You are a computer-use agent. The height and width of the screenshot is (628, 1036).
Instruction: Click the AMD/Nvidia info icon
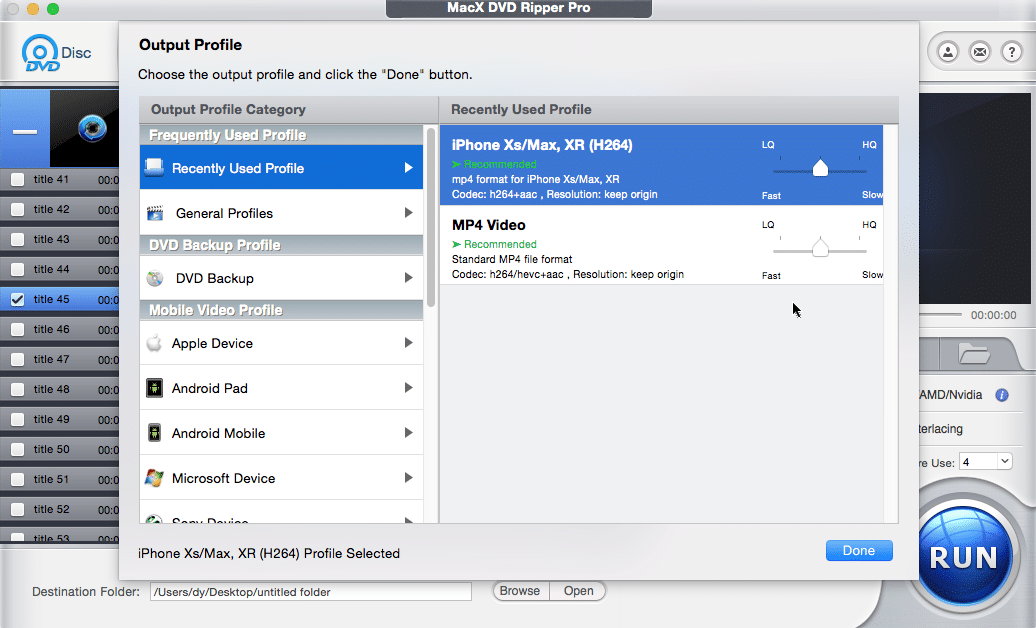coord(1003,394)
